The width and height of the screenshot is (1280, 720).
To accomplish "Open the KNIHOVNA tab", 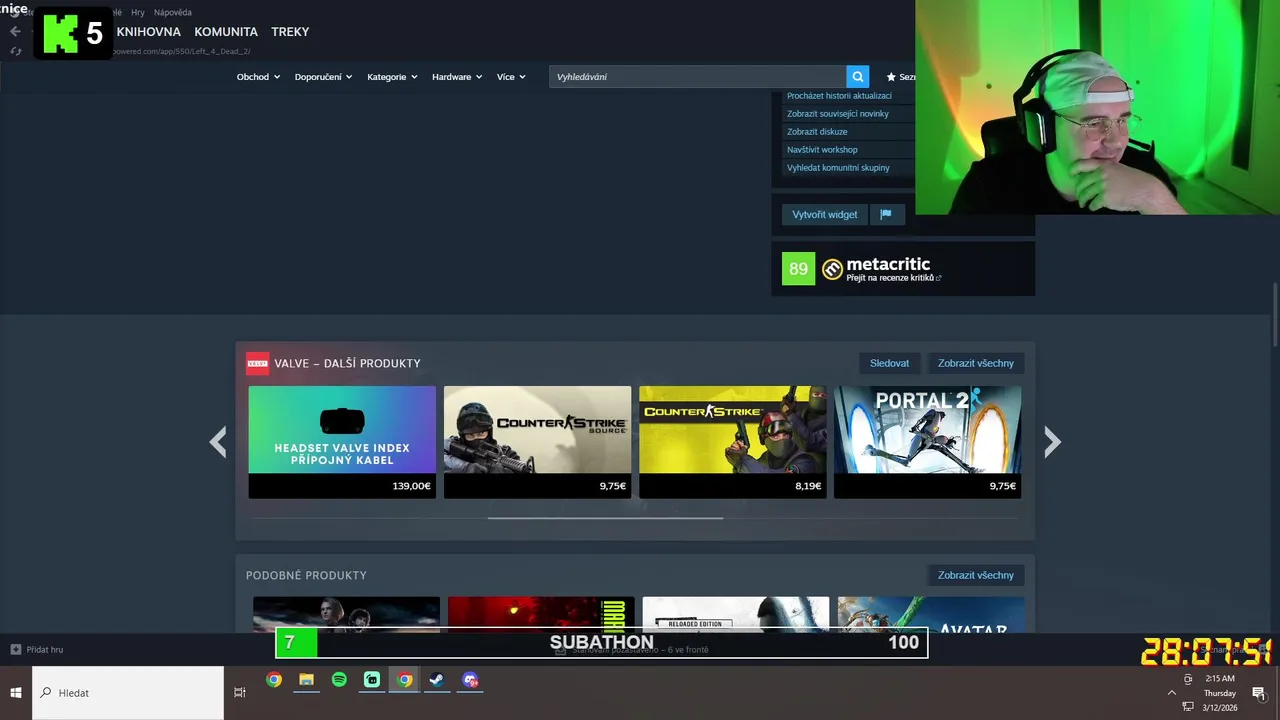I will tap(148, 32).
